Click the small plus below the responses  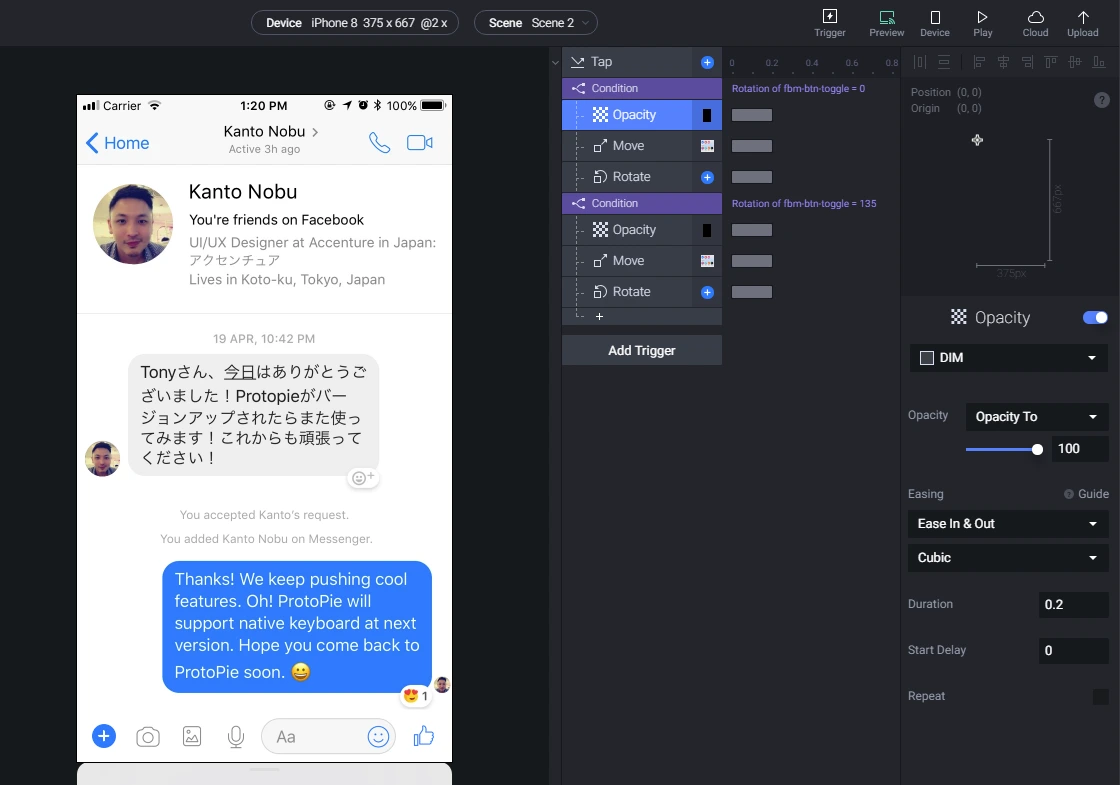tap(599, 316)
